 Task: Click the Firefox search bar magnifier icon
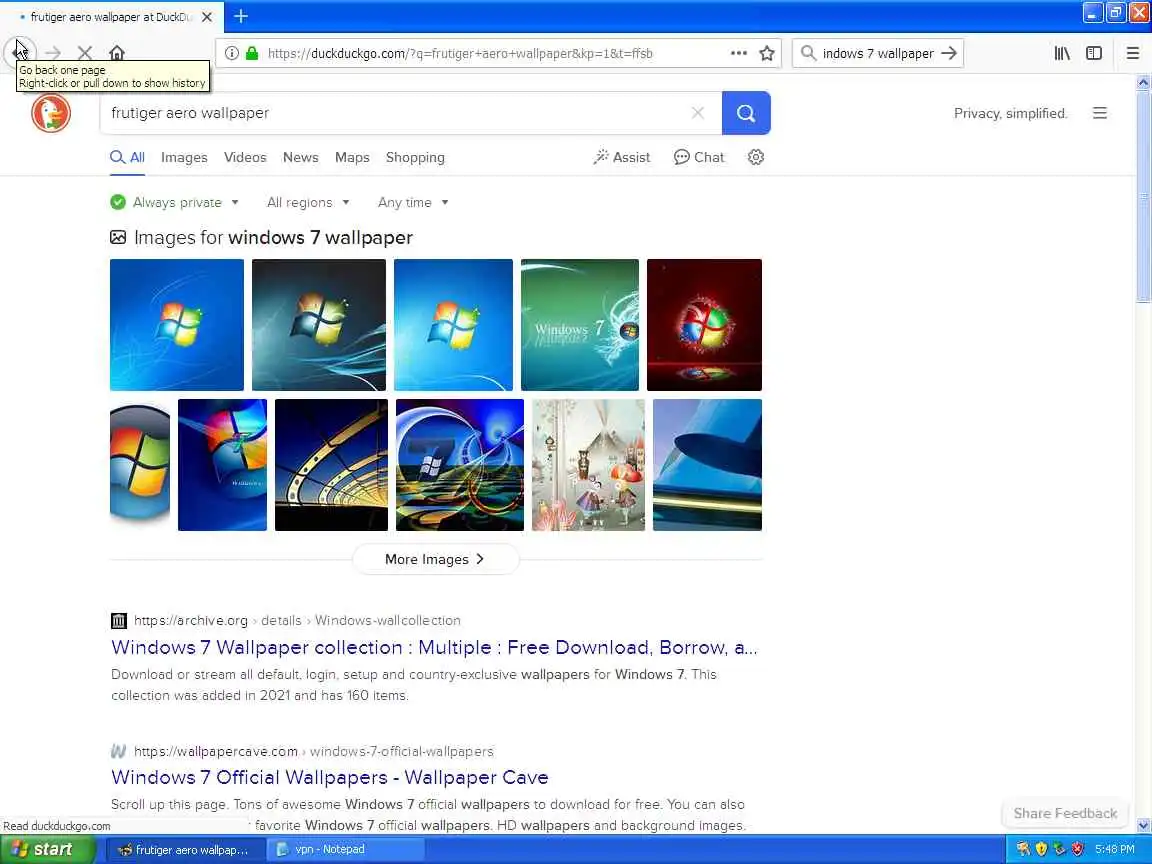pos(808,53)
